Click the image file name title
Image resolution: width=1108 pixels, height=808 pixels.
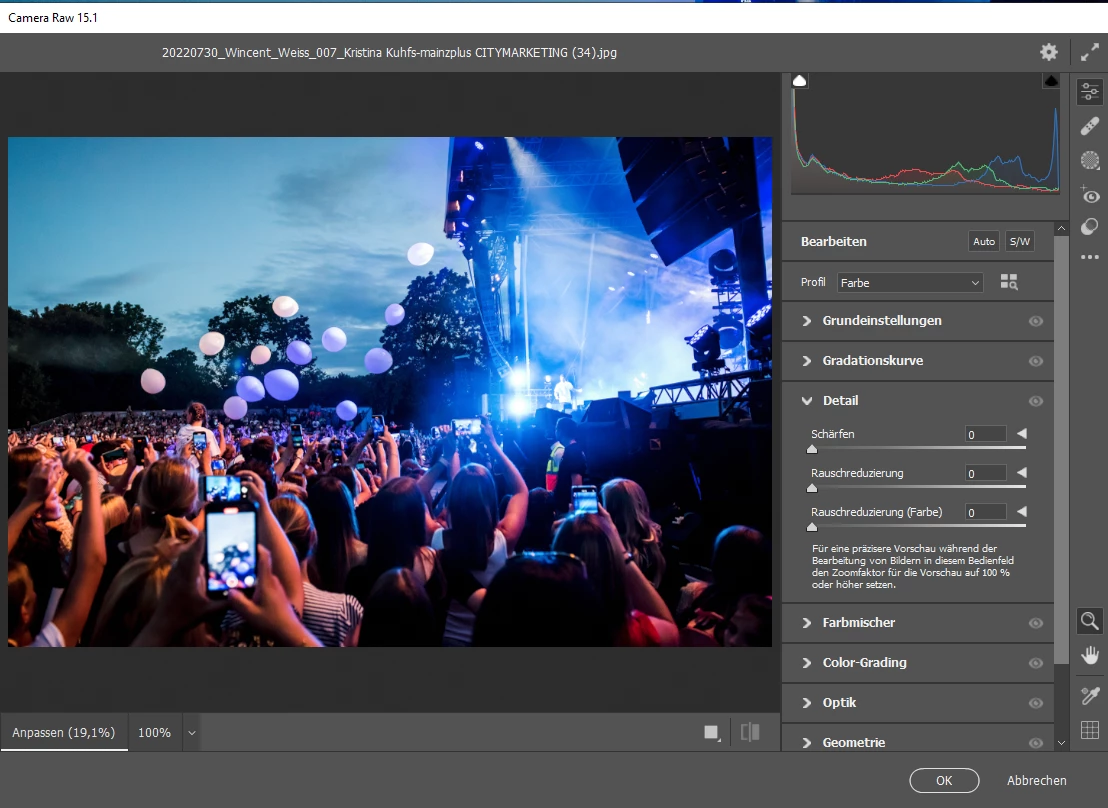(389, 52)
